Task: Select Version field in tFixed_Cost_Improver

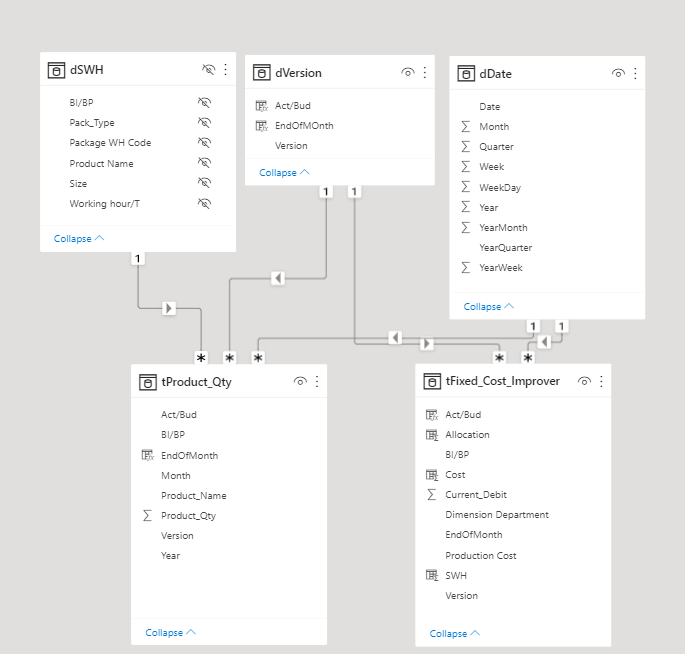Action: click(x=461, y=596)
